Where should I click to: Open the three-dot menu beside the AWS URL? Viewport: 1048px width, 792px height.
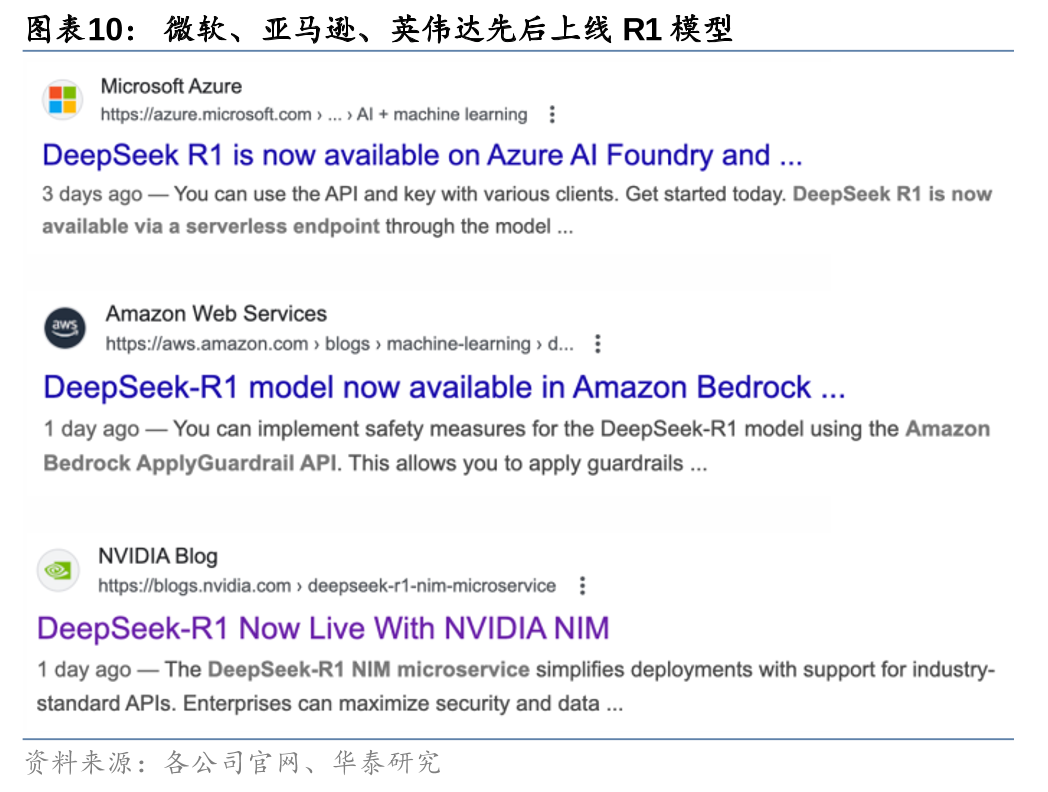pos(598,344)
